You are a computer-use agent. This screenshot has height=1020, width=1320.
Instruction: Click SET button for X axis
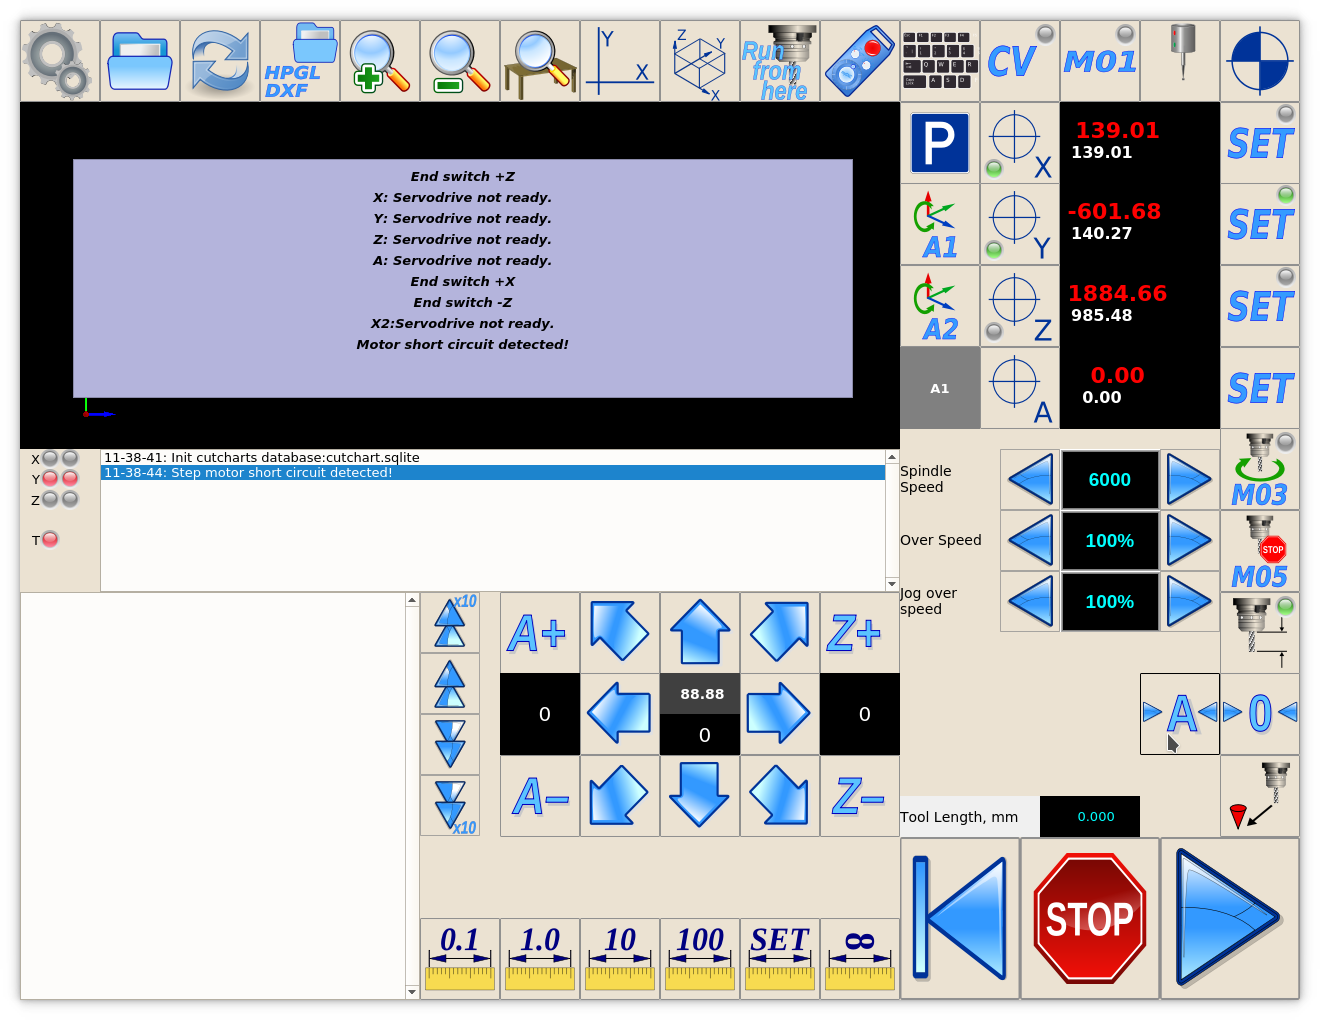click(x=1259, y=143)
